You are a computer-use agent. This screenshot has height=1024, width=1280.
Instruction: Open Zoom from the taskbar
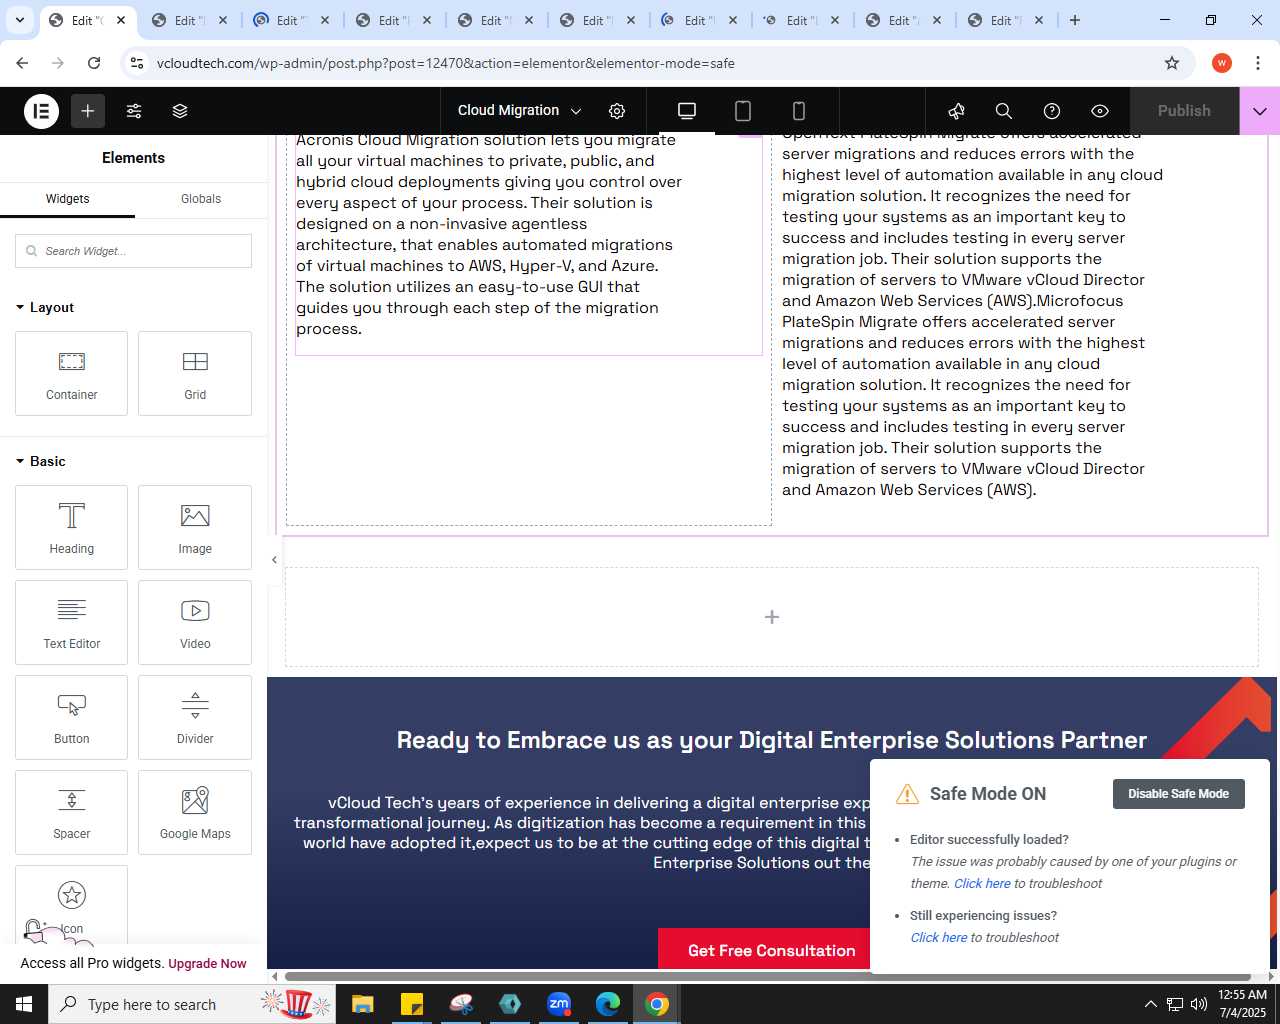point(559,1004)
